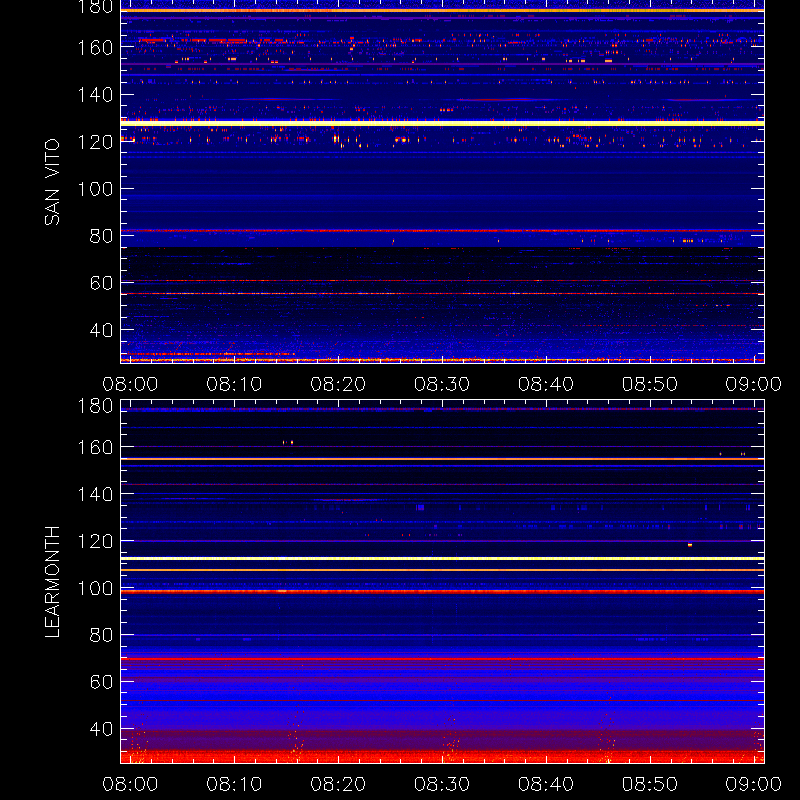
Task: Pick the 08:10 time label under Learmonth plot
Action: tap(234, 784)
